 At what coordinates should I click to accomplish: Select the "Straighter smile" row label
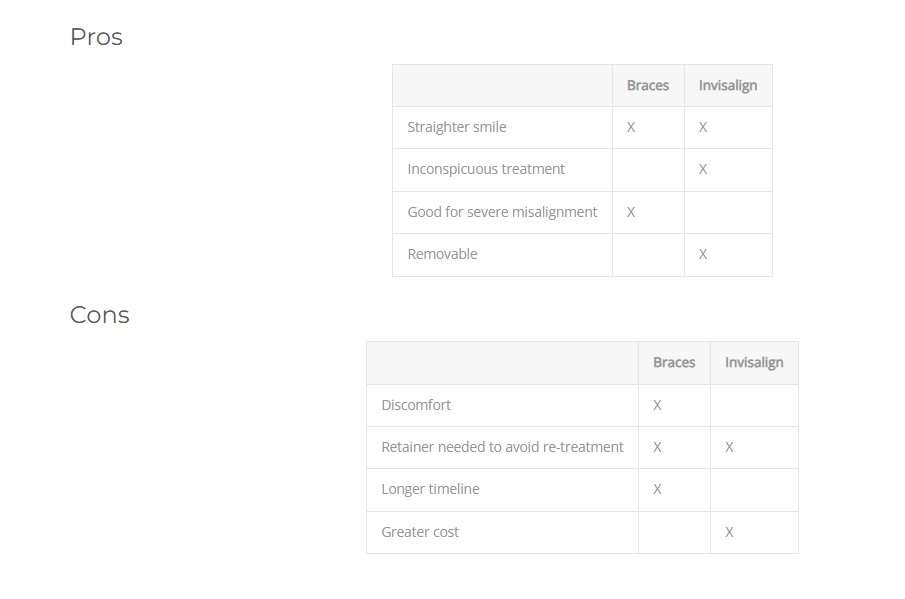[x=456, y=127]
